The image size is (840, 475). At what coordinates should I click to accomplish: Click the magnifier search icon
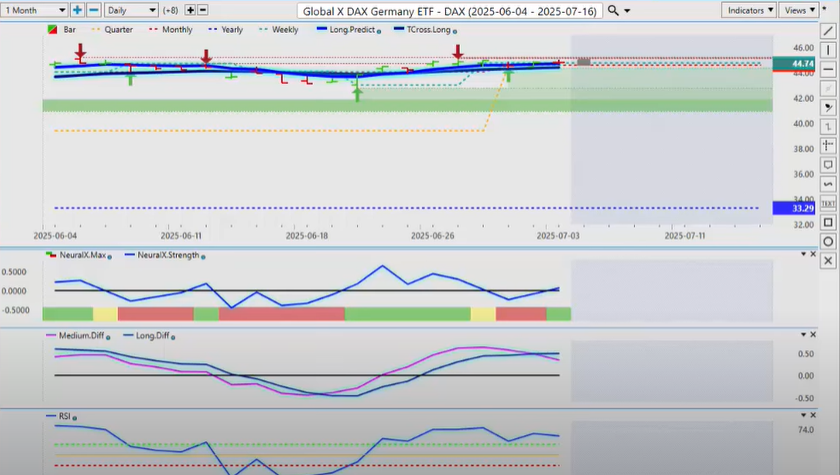(612, 10)
